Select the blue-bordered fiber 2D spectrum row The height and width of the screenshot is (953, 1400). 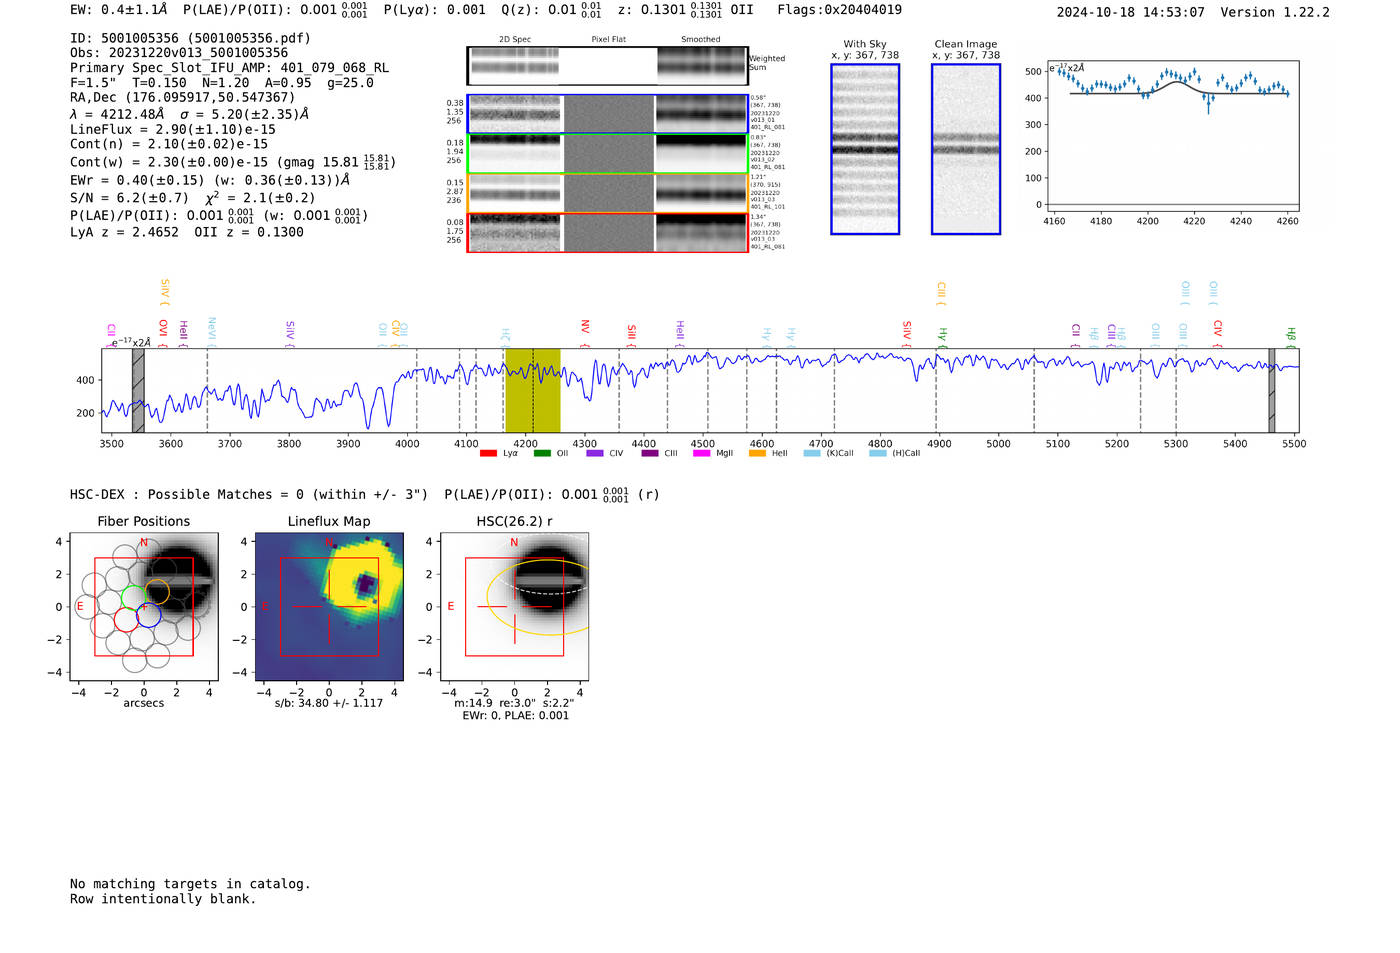tap(607, 114)
